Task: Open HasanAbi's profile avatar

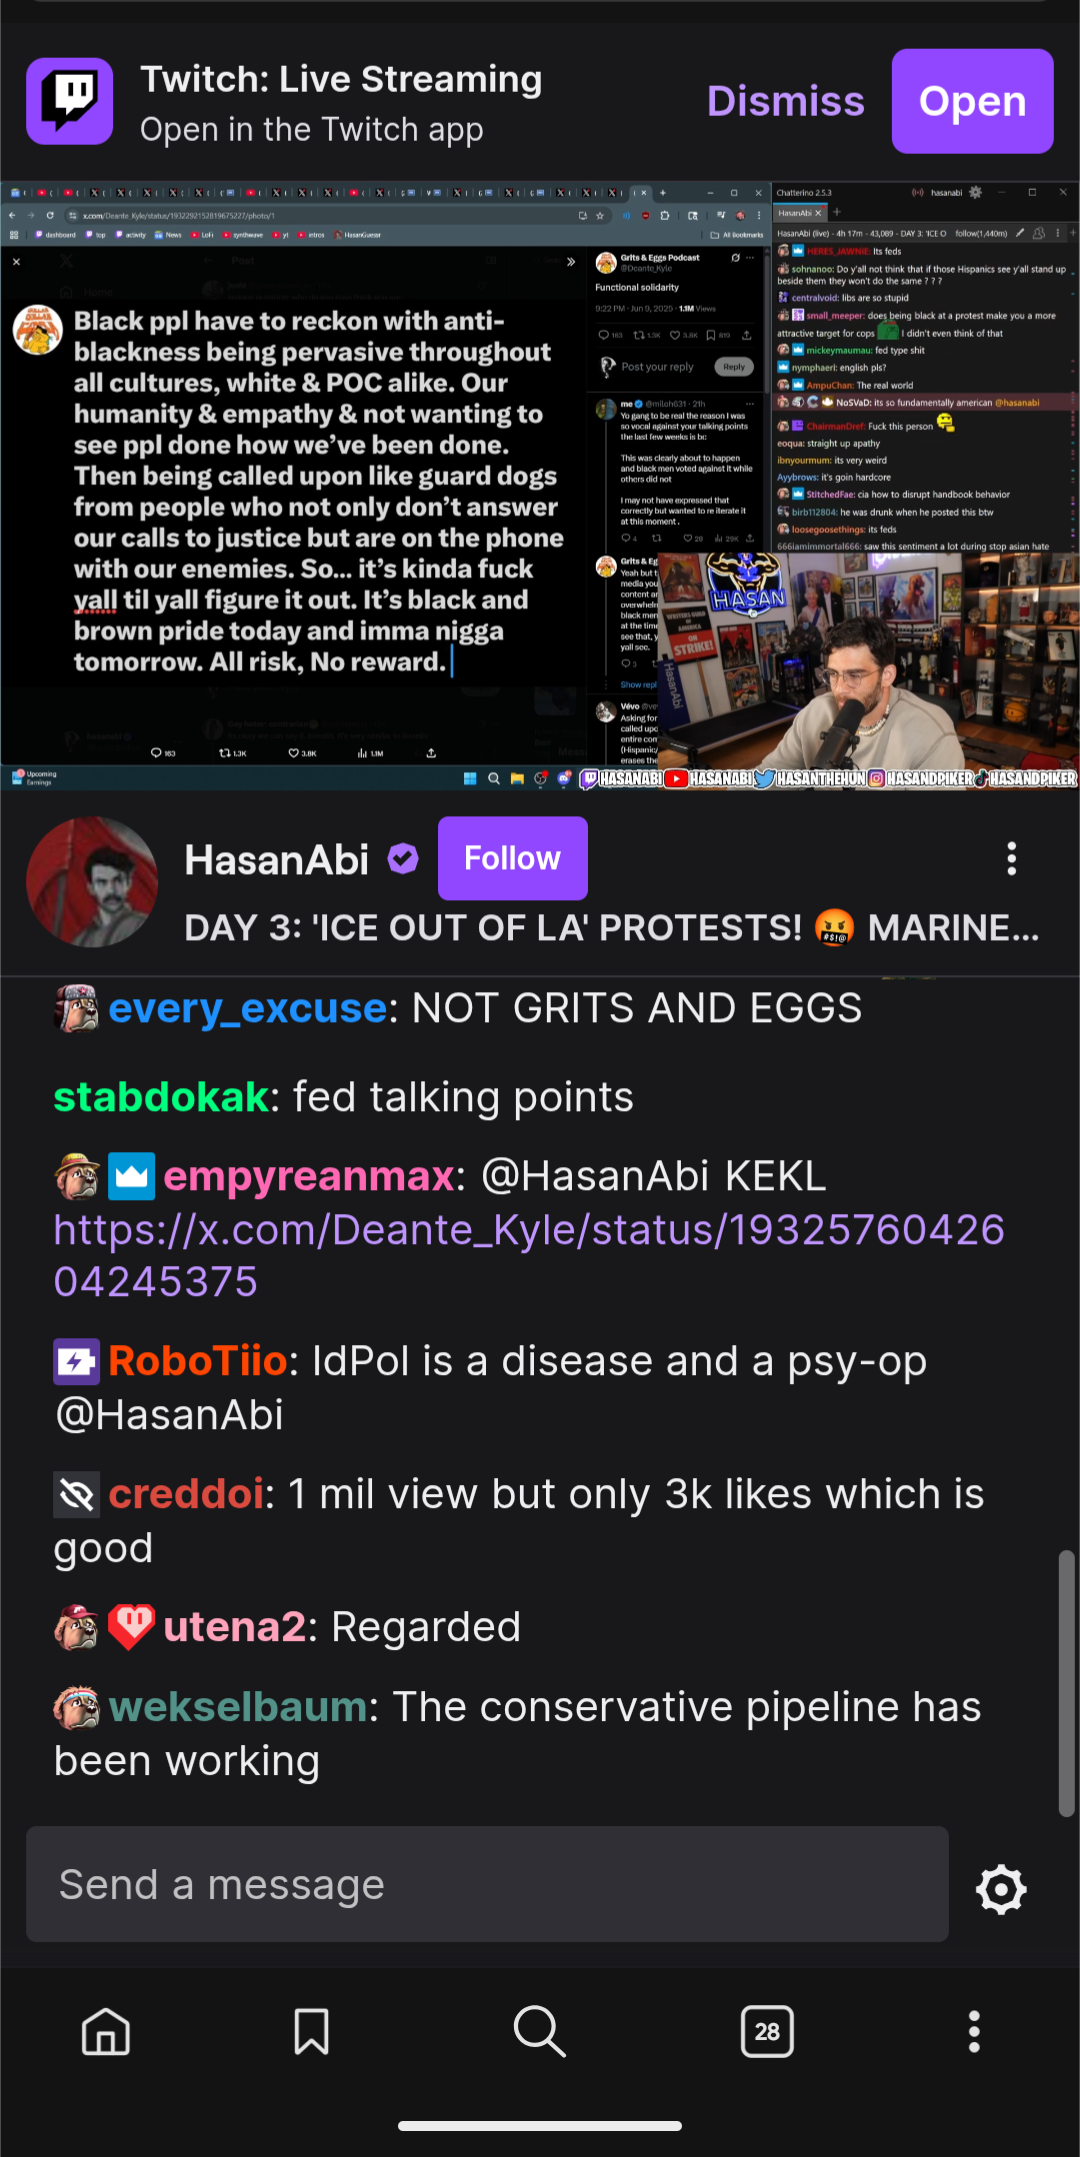Action: pos(92,882)
